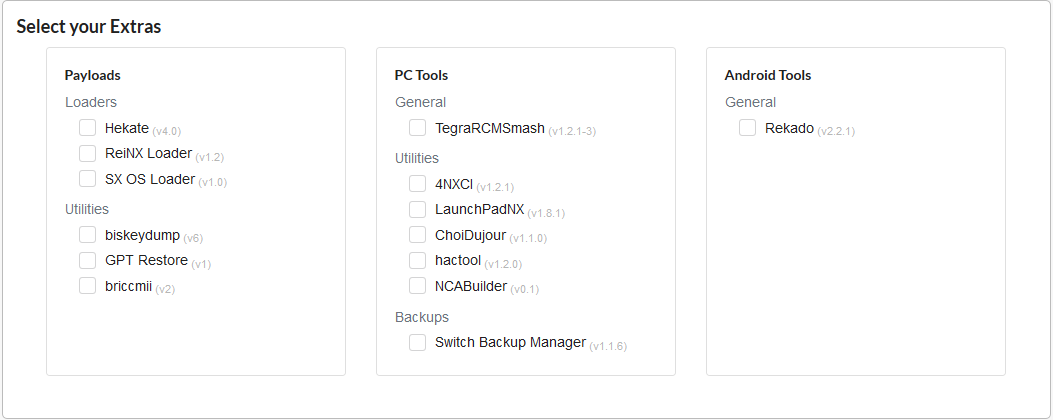This screenshot has width=1053, height=420.
Task: Select the ChoiDujour checkbox
Action: [x=418, y=235]
